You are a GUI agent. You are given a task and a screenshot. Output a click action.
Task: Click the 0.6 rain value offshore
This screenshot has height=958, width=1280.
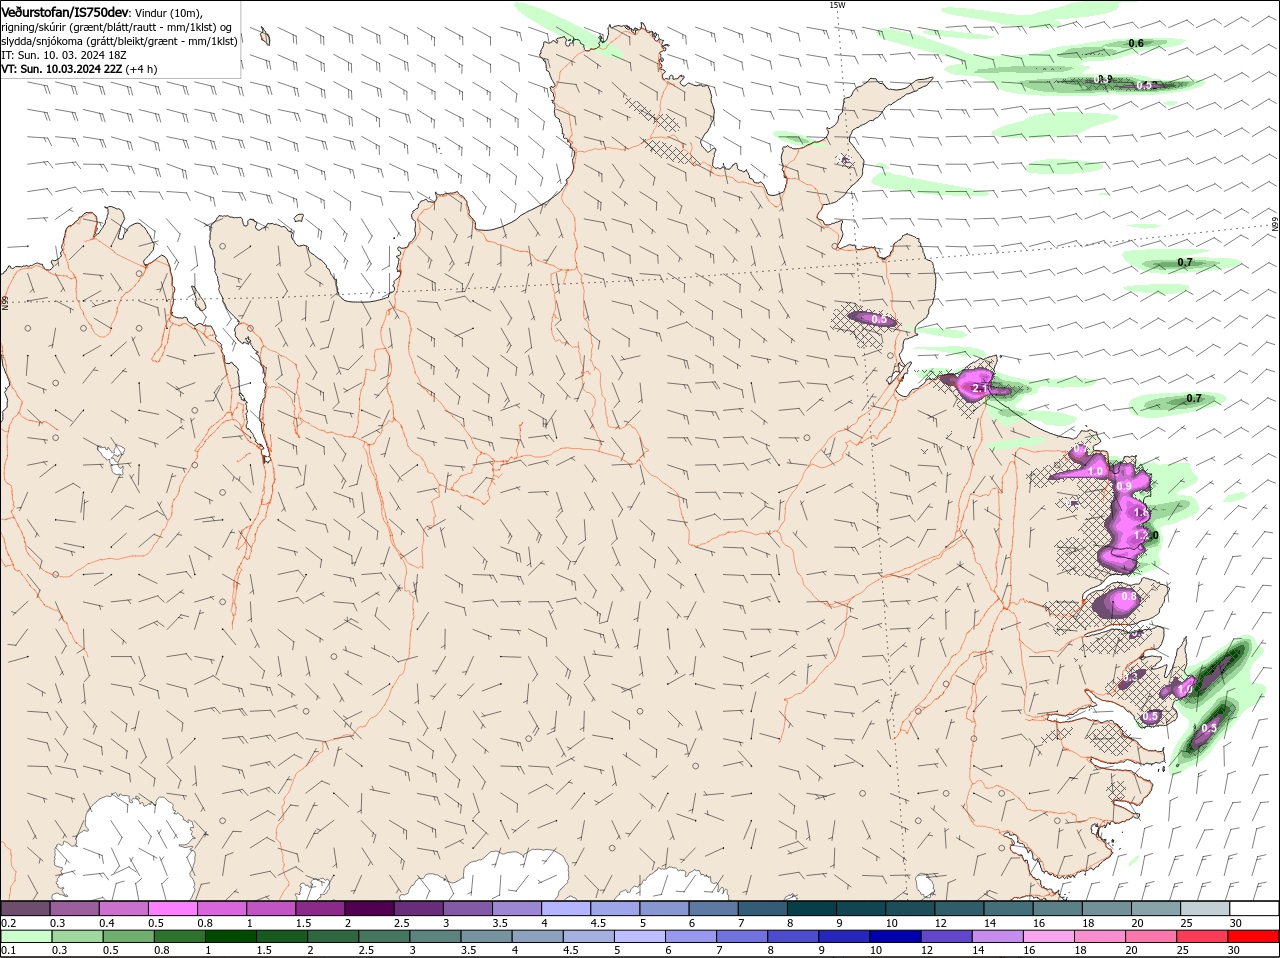tap(1136, 43)
